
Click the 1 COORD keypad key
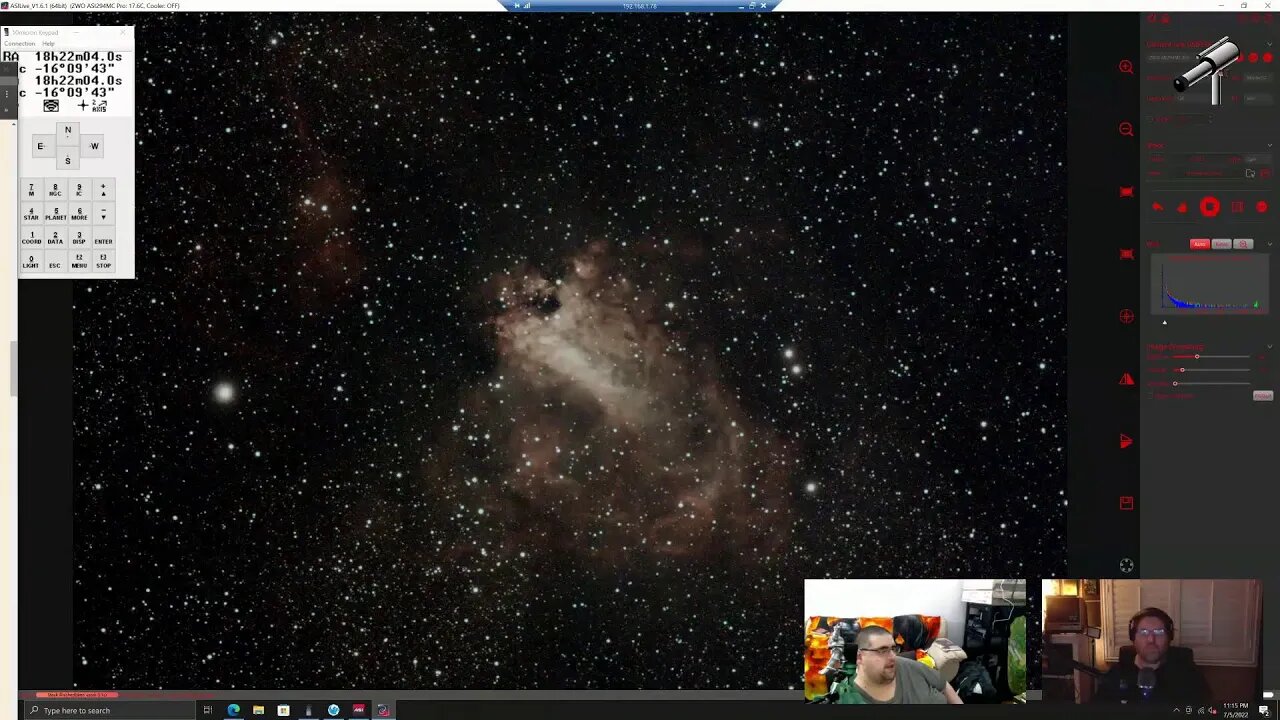[31, 237]
